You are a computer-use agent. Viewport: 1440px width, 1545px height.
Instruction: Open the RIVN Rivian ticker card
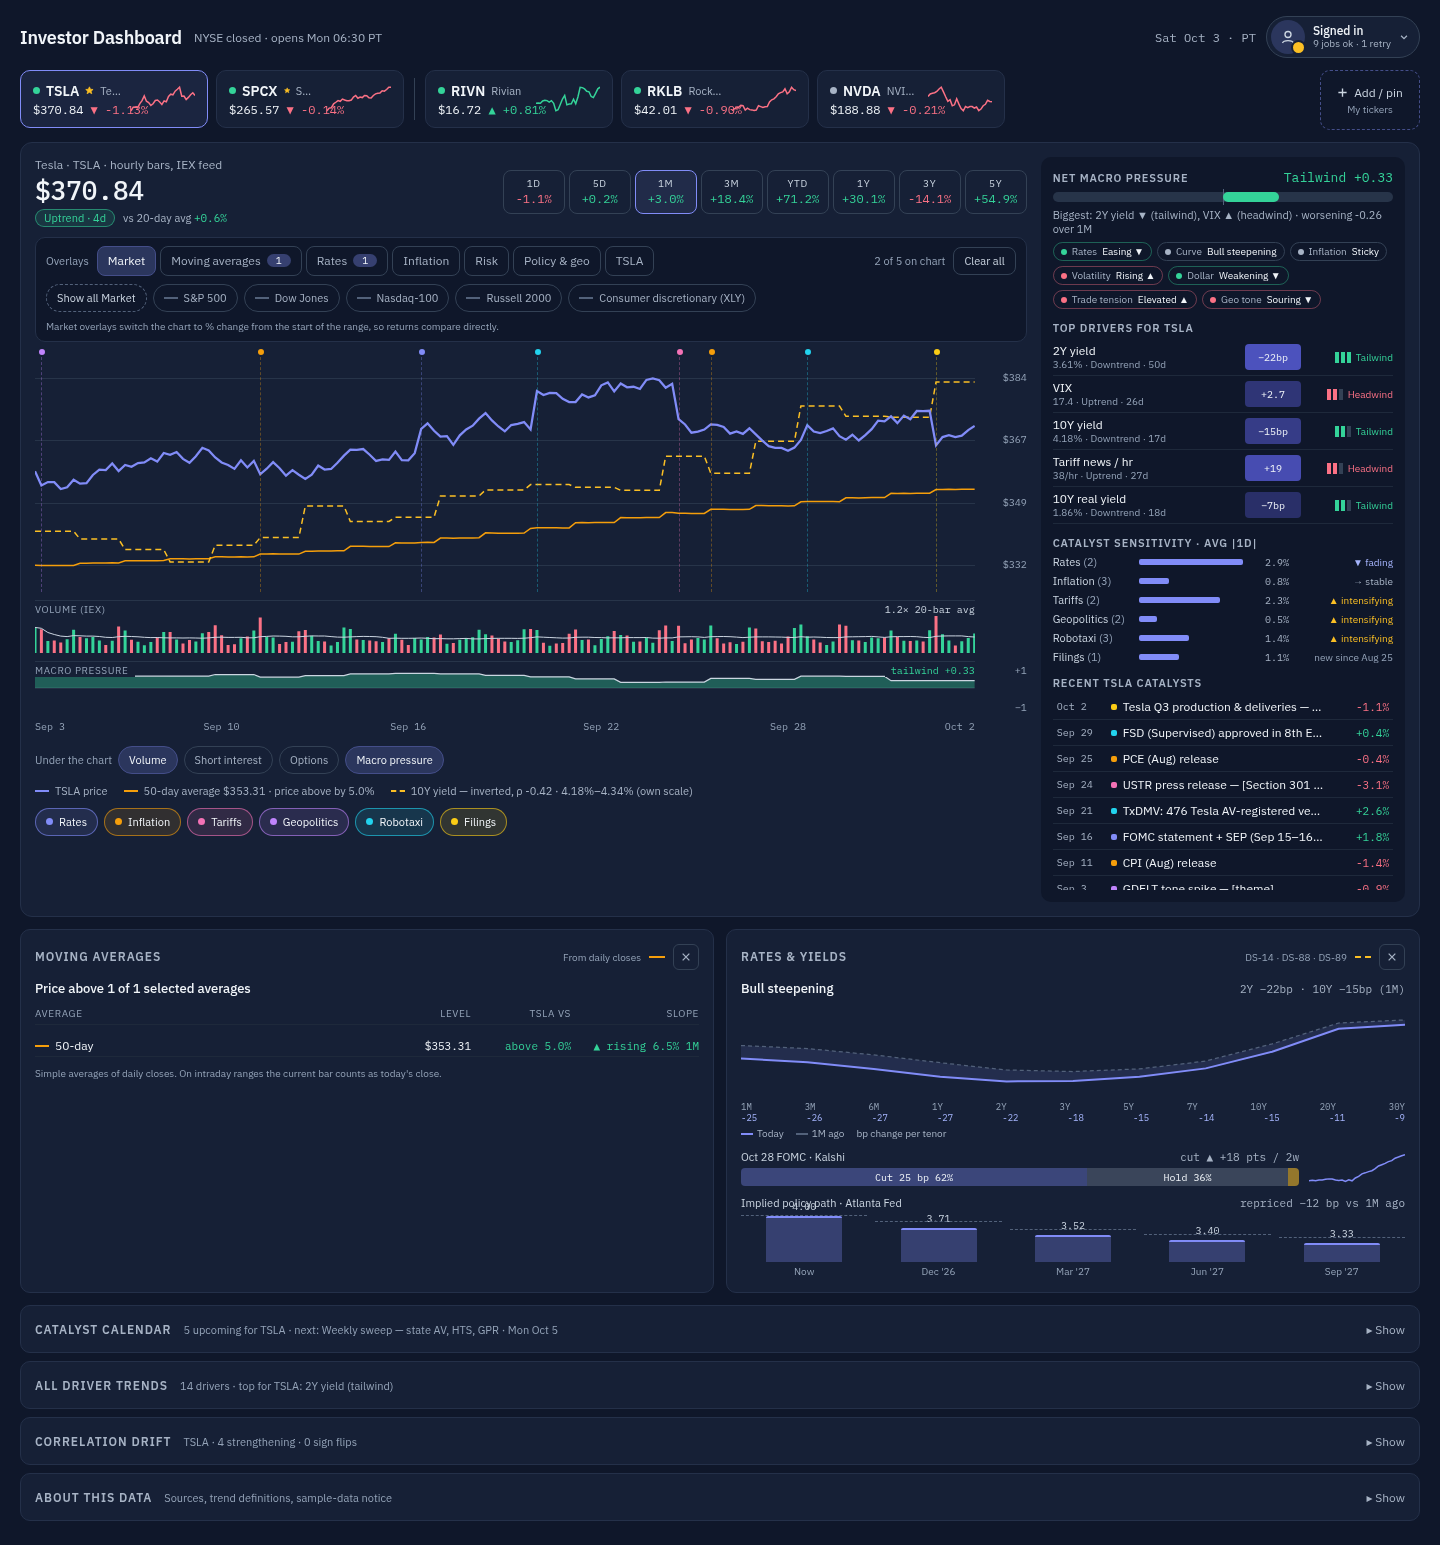click(x=519, y=99)
